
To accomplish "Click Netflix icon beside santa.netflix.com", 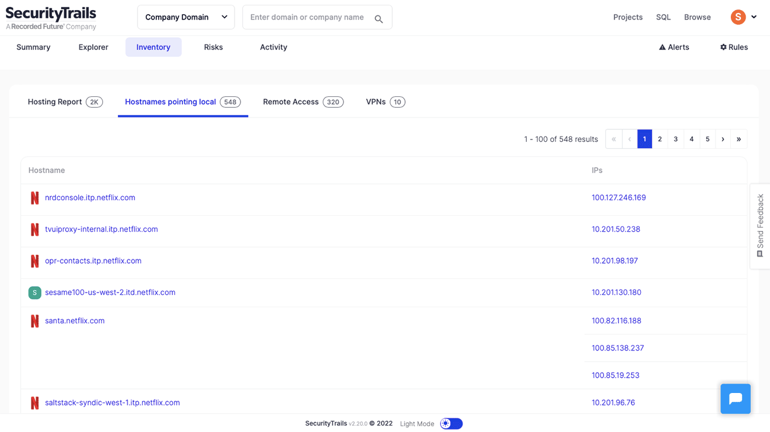I will (x=34, y=321).
